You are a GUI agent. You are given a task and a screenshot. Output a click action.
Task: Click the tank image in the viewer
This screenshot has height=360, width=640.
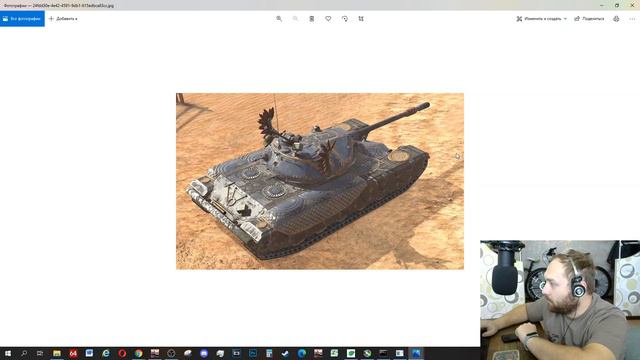[320, 181]
